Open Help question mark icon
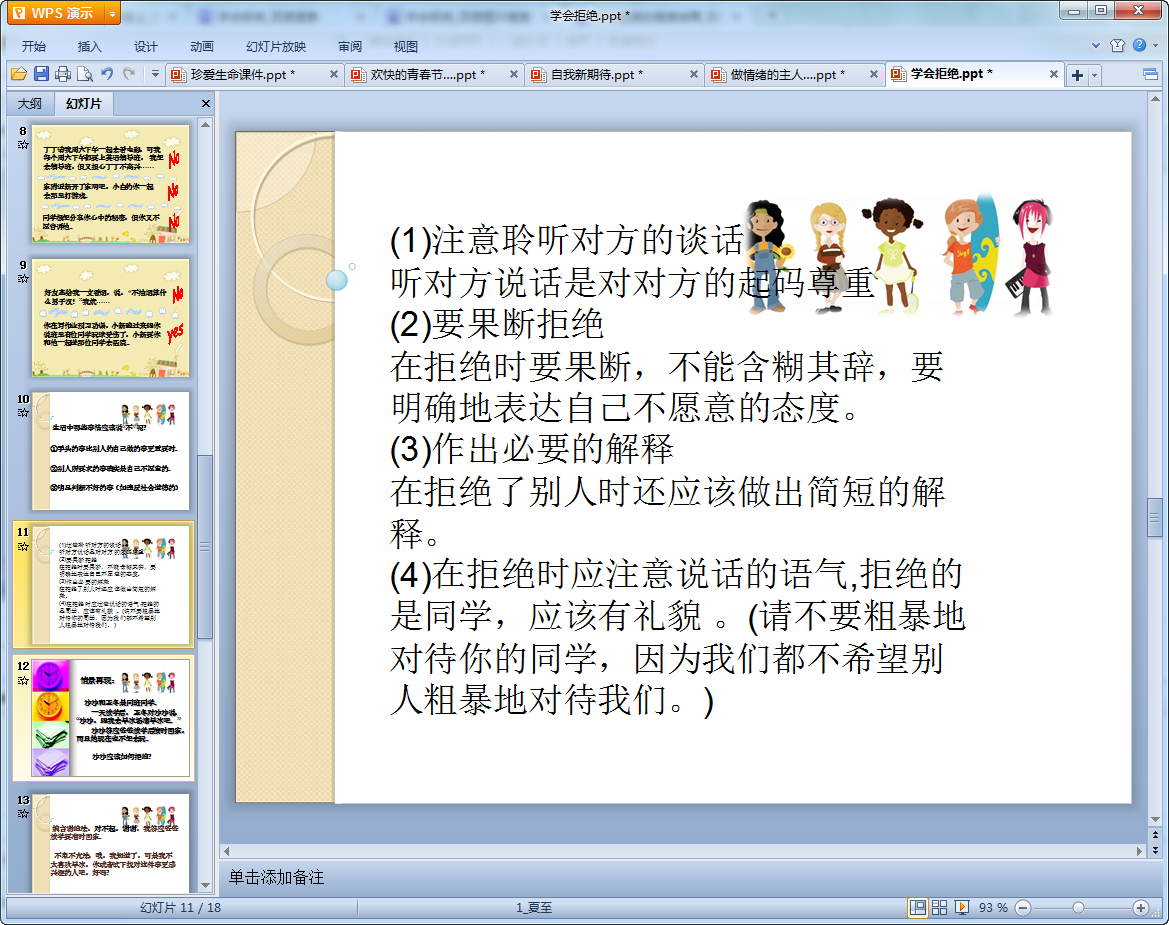This screenshot has width=1169, height=925. click(x=1139, y=45)
